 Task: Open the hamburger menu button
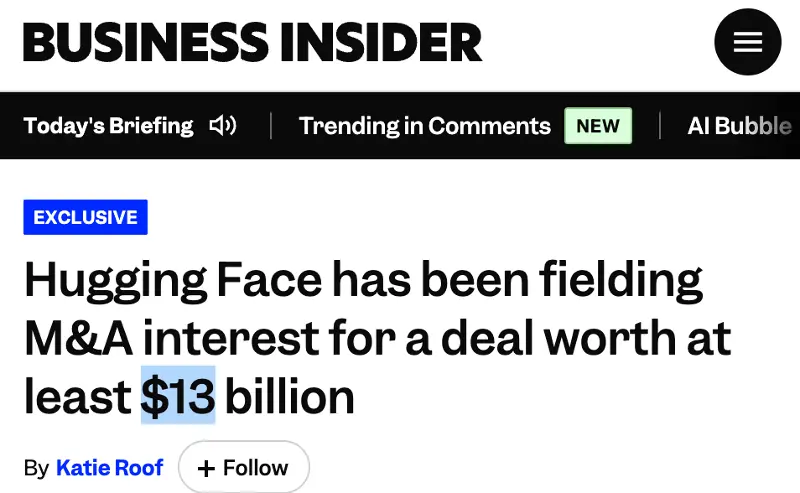(x=747, y=42)
